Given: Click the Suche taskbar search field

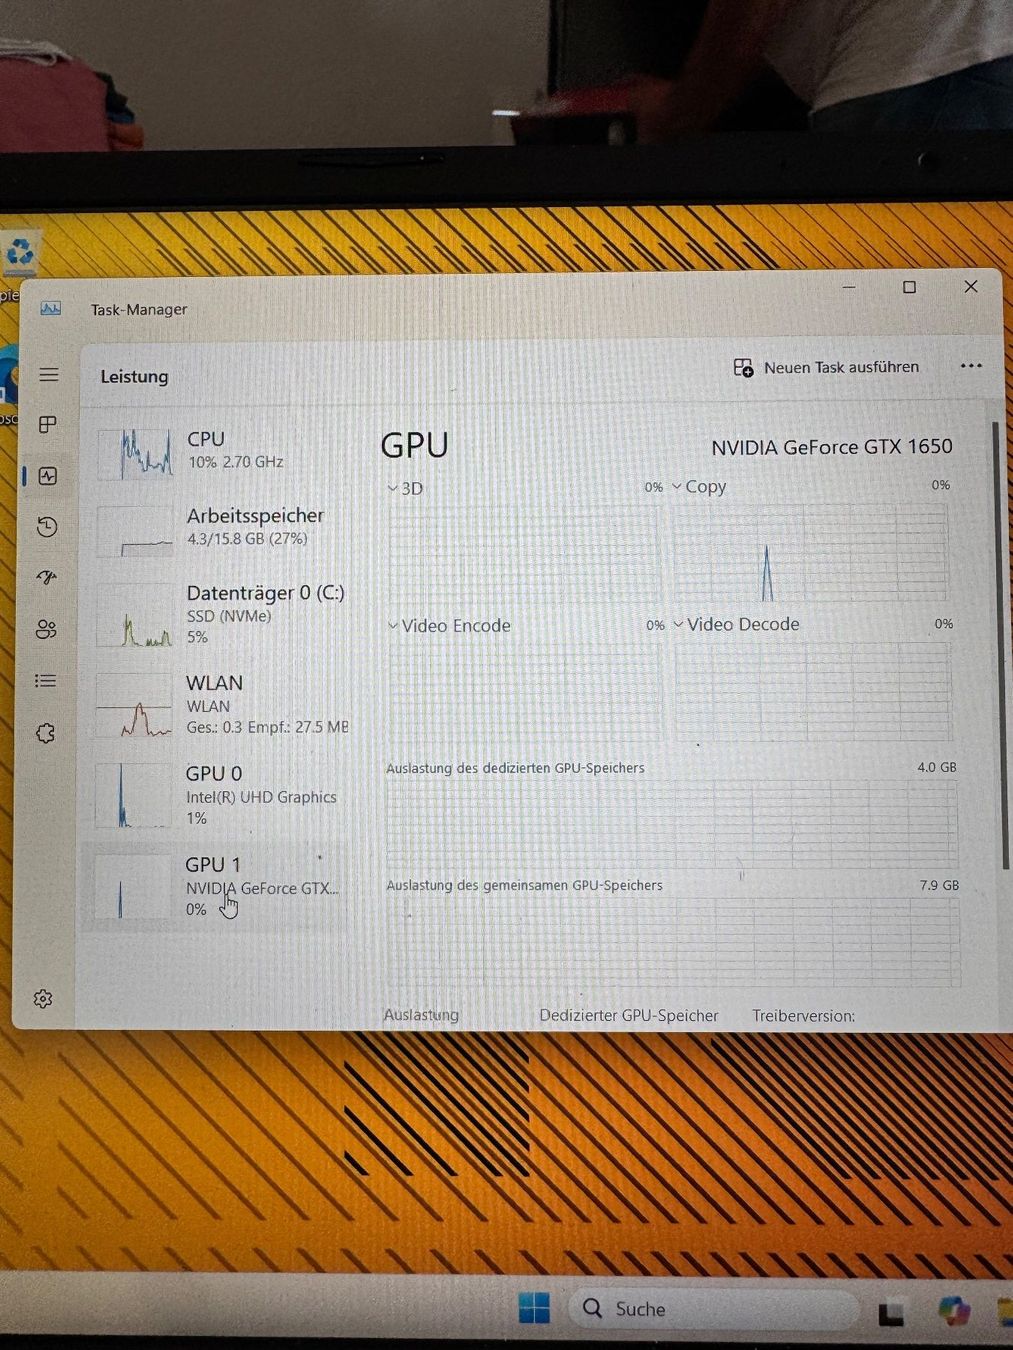Looking at the screenshot, I should [x=714, y=1309].
